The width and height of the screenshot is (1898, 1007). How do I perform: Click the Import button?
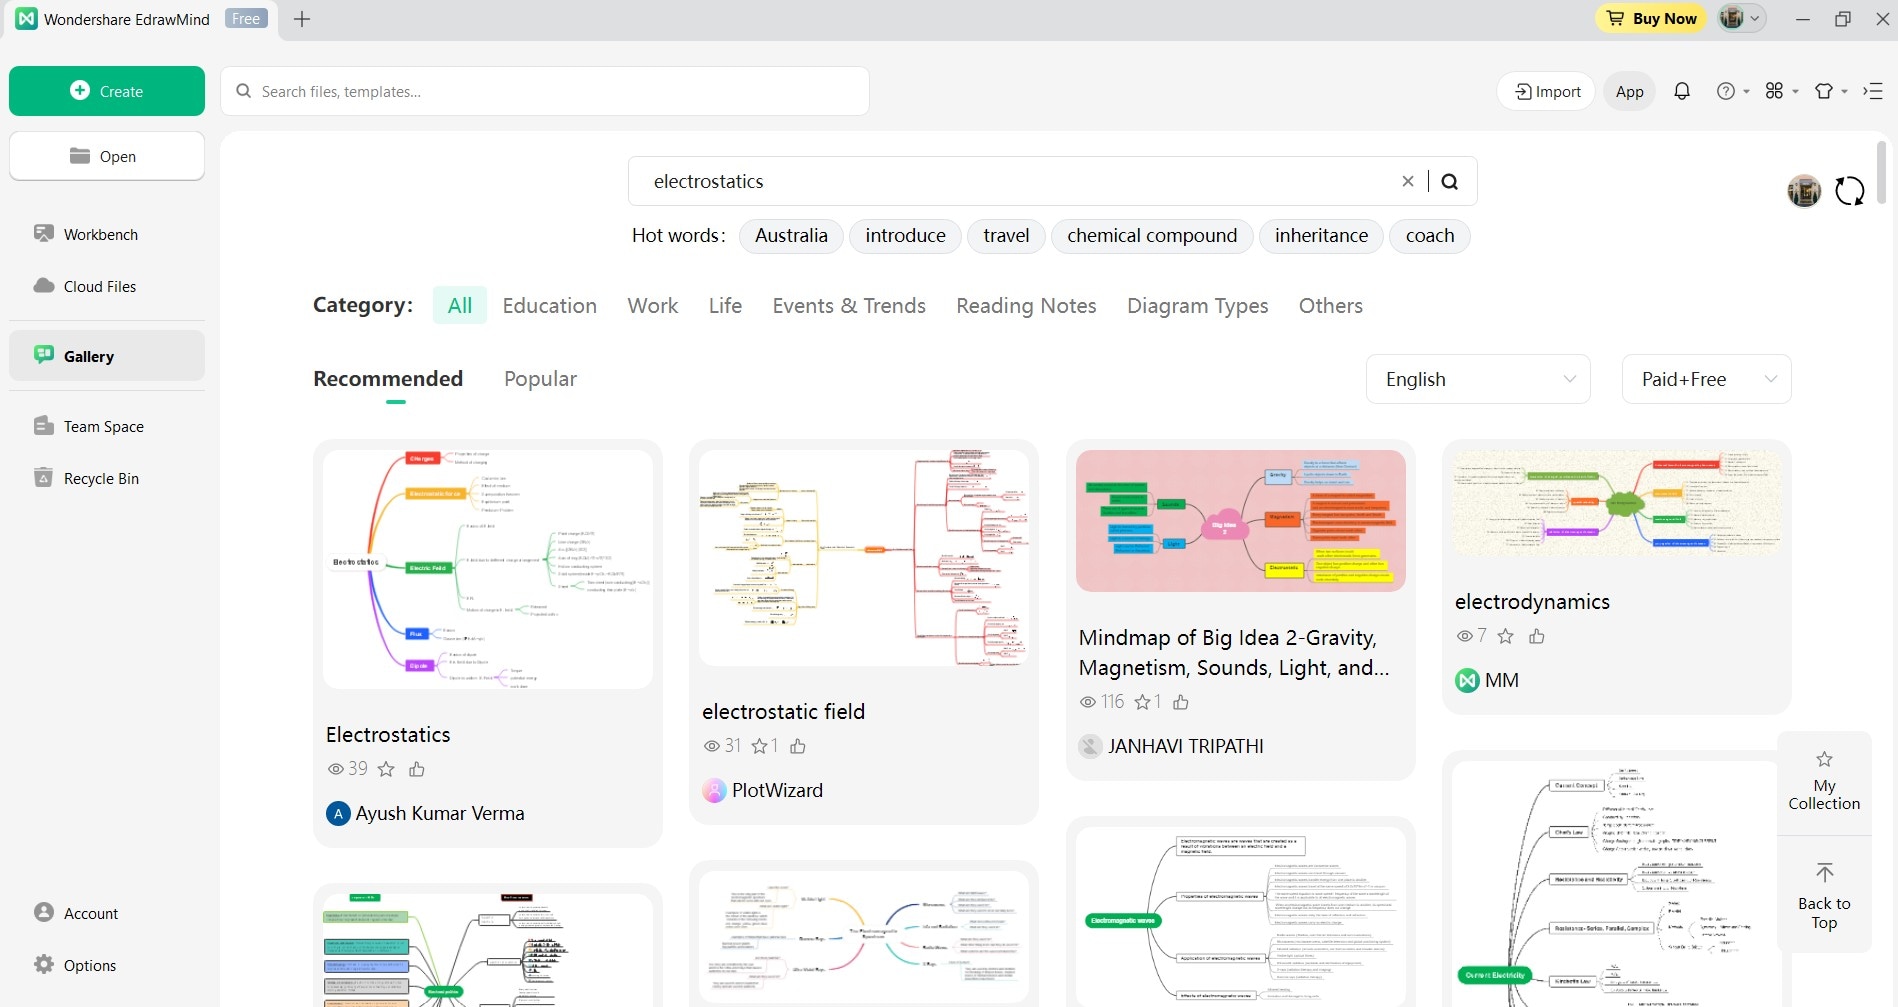(1547, 91)
